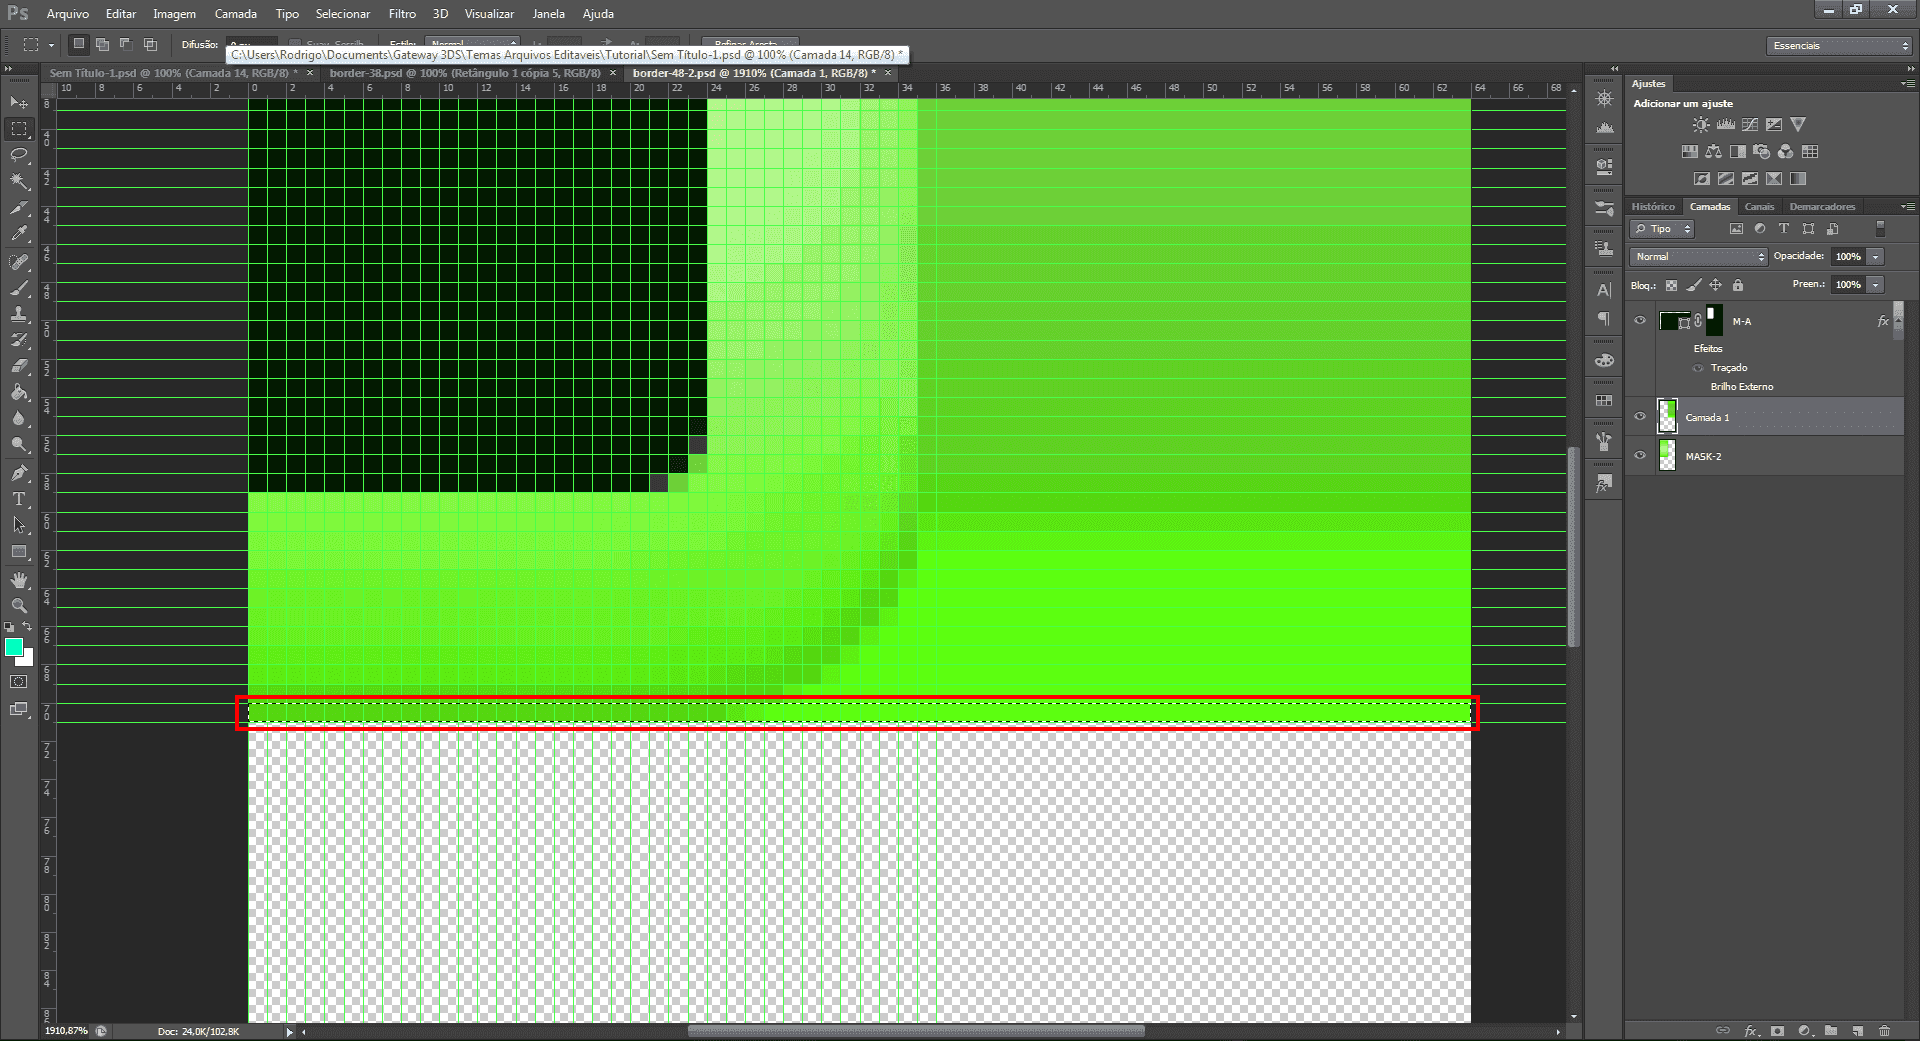Open the Essenciais workspace dropdown
Screen dimensions: 1920x1041
pyautogui.click(x=1839, y=46)
